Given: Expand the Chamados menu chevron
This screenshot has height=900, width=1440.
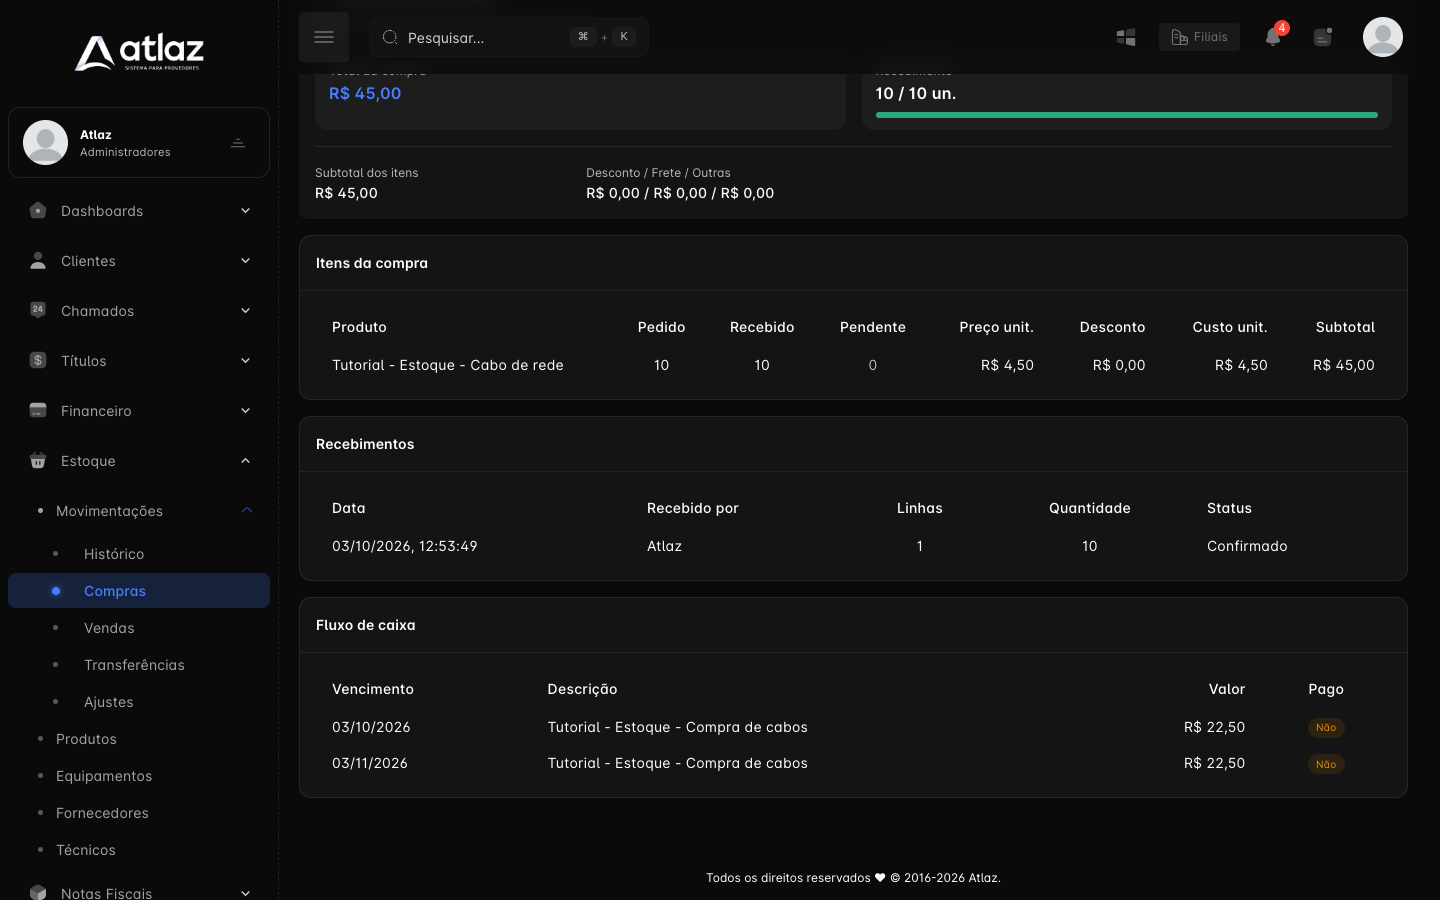Looking at the screenshot, I should point(245,311).
